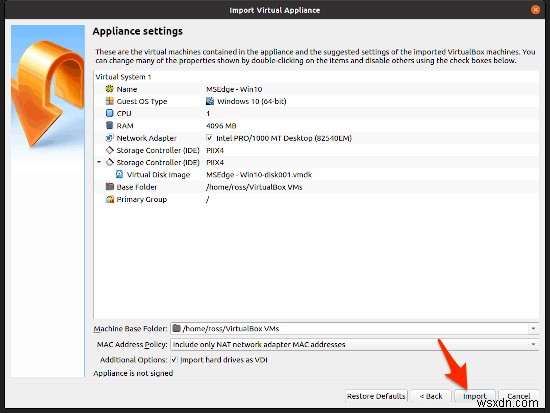Click the Windows 10 OS type icon
Screen dimensions: 550x413
pyautogui.click(x=210, y=101)
